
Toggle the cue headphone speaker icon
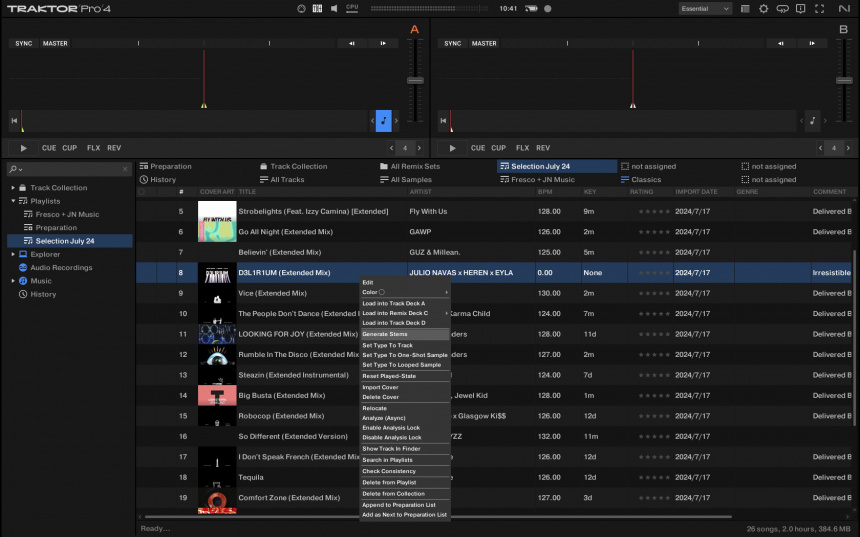tap(334, 9)
